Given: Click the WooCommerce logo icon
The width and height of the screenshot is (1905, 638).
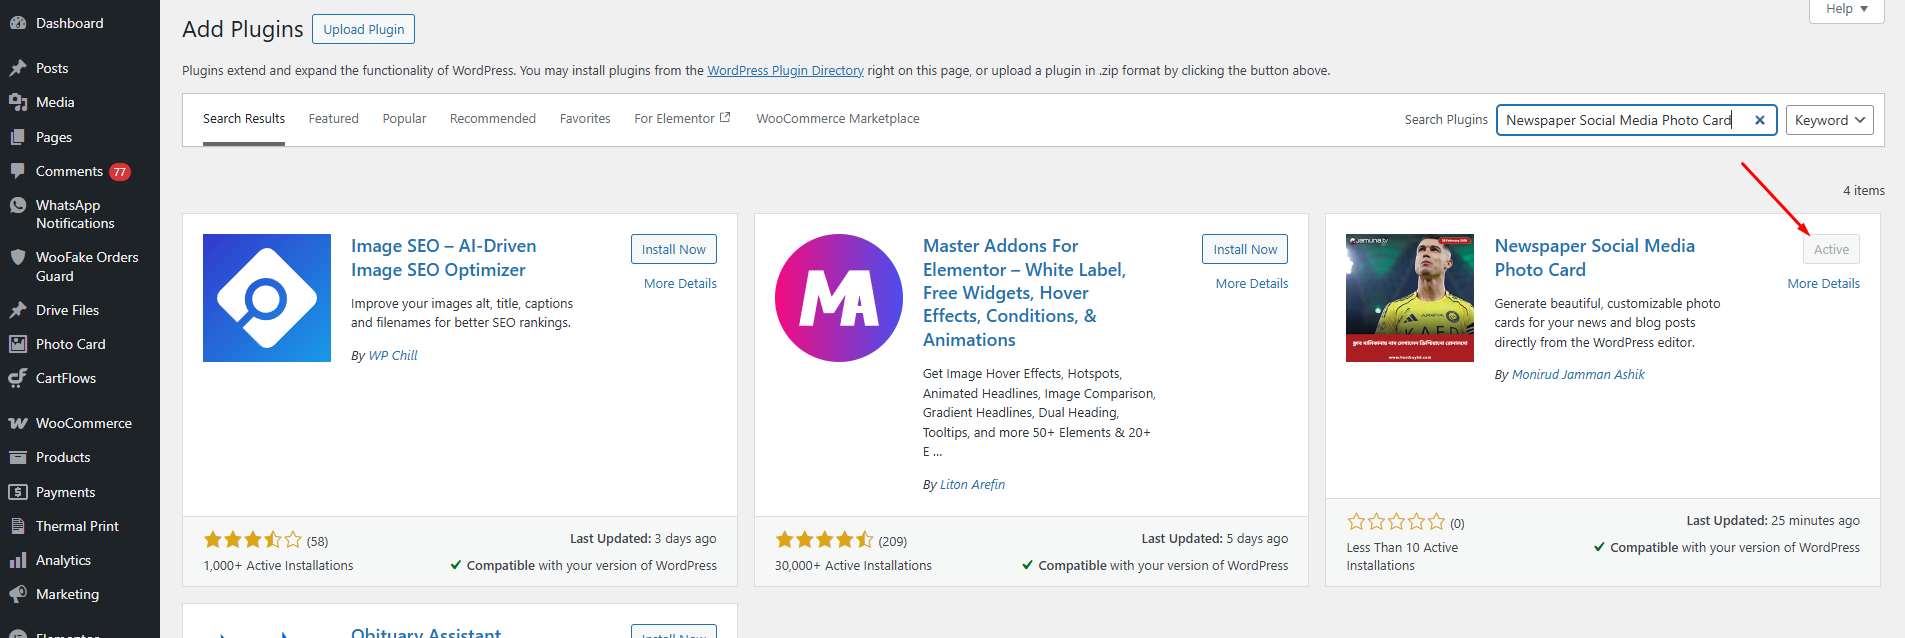Looking at the screenshot, I should click(x=18, y=423).
